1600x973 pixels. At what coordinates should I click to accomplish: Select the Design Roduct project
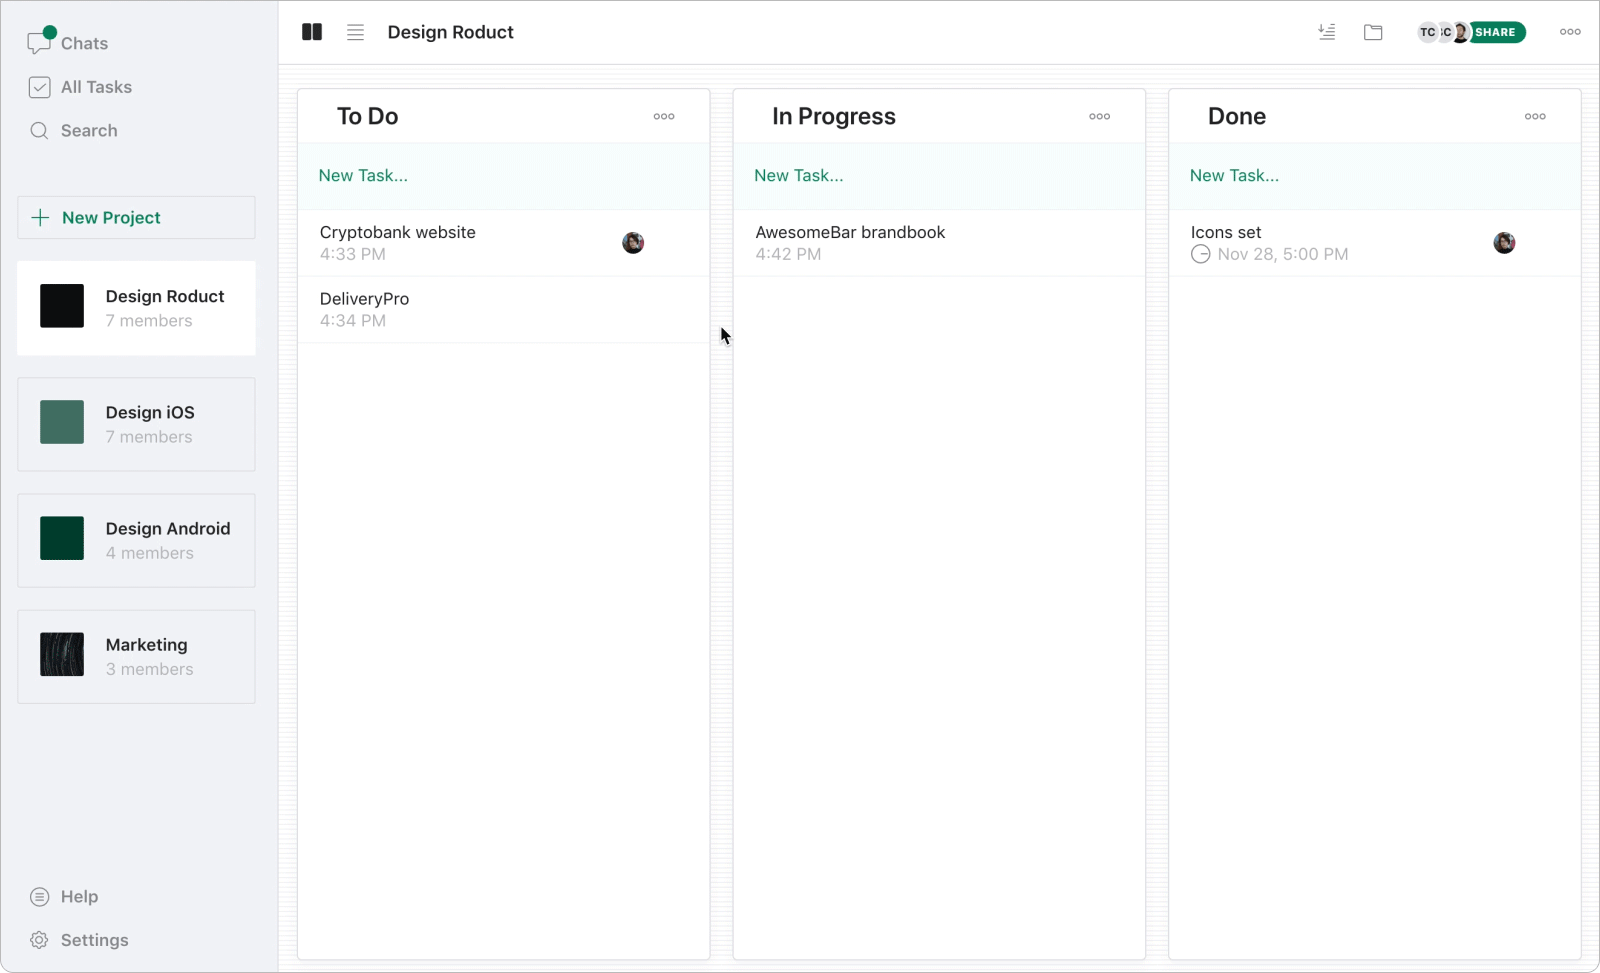point(136,308)
